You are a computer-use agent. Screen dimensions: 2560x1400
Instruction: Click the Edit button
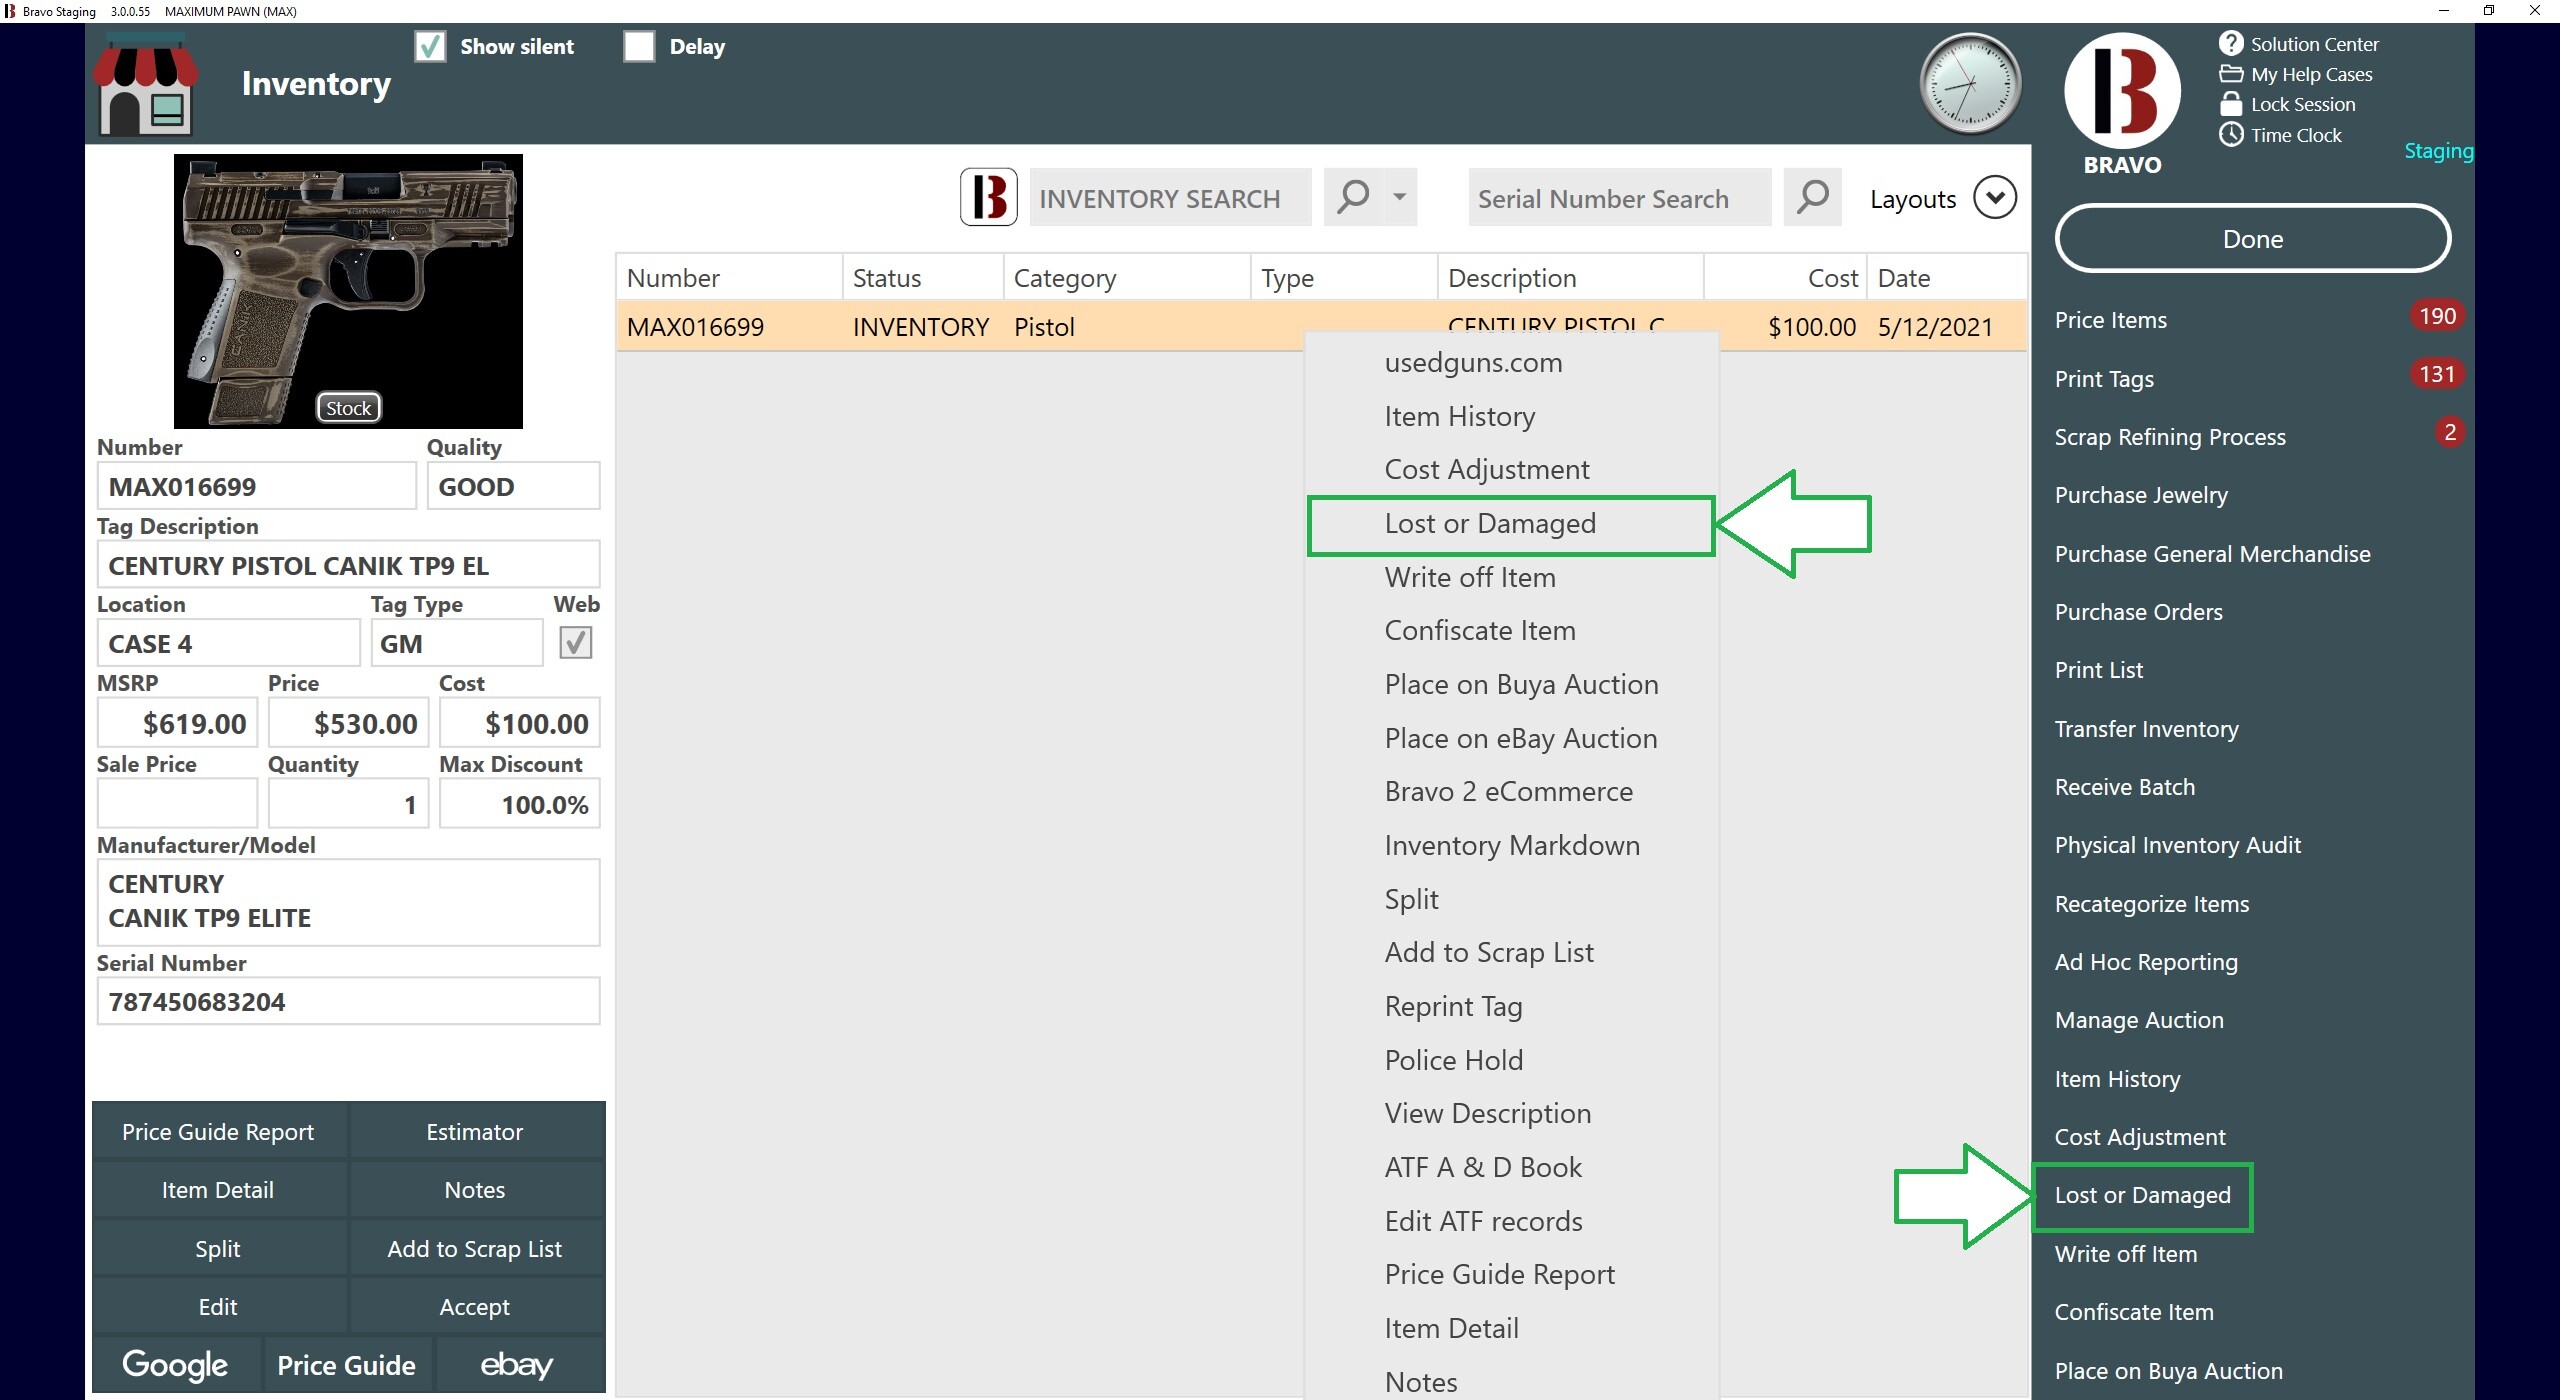(218, 1306)
